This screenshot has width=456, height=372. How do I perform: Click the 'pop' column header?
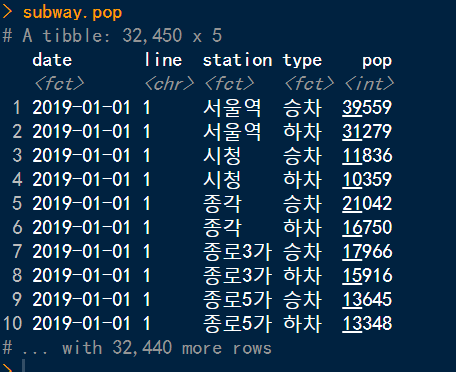tap(377, 62)
